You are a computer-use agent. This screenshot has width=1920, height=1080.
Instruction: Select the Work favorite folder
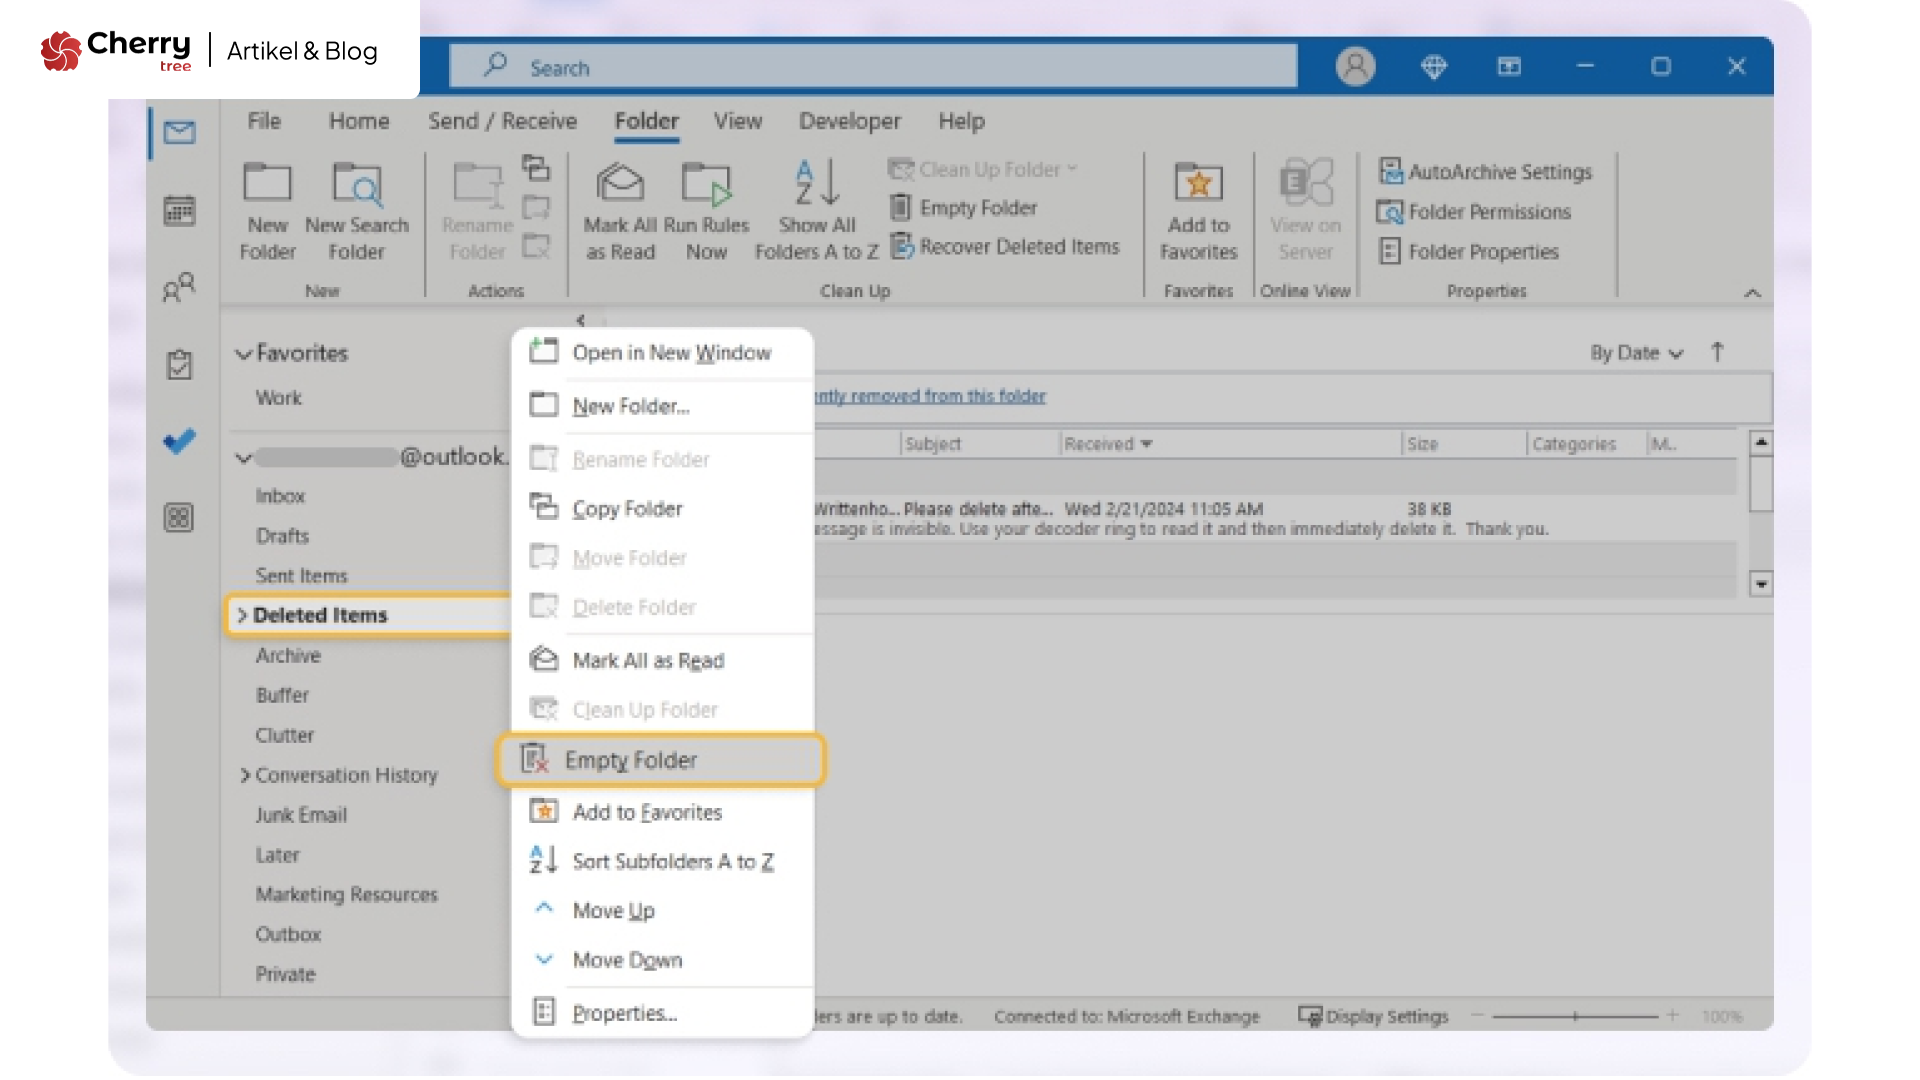(278, 398)
